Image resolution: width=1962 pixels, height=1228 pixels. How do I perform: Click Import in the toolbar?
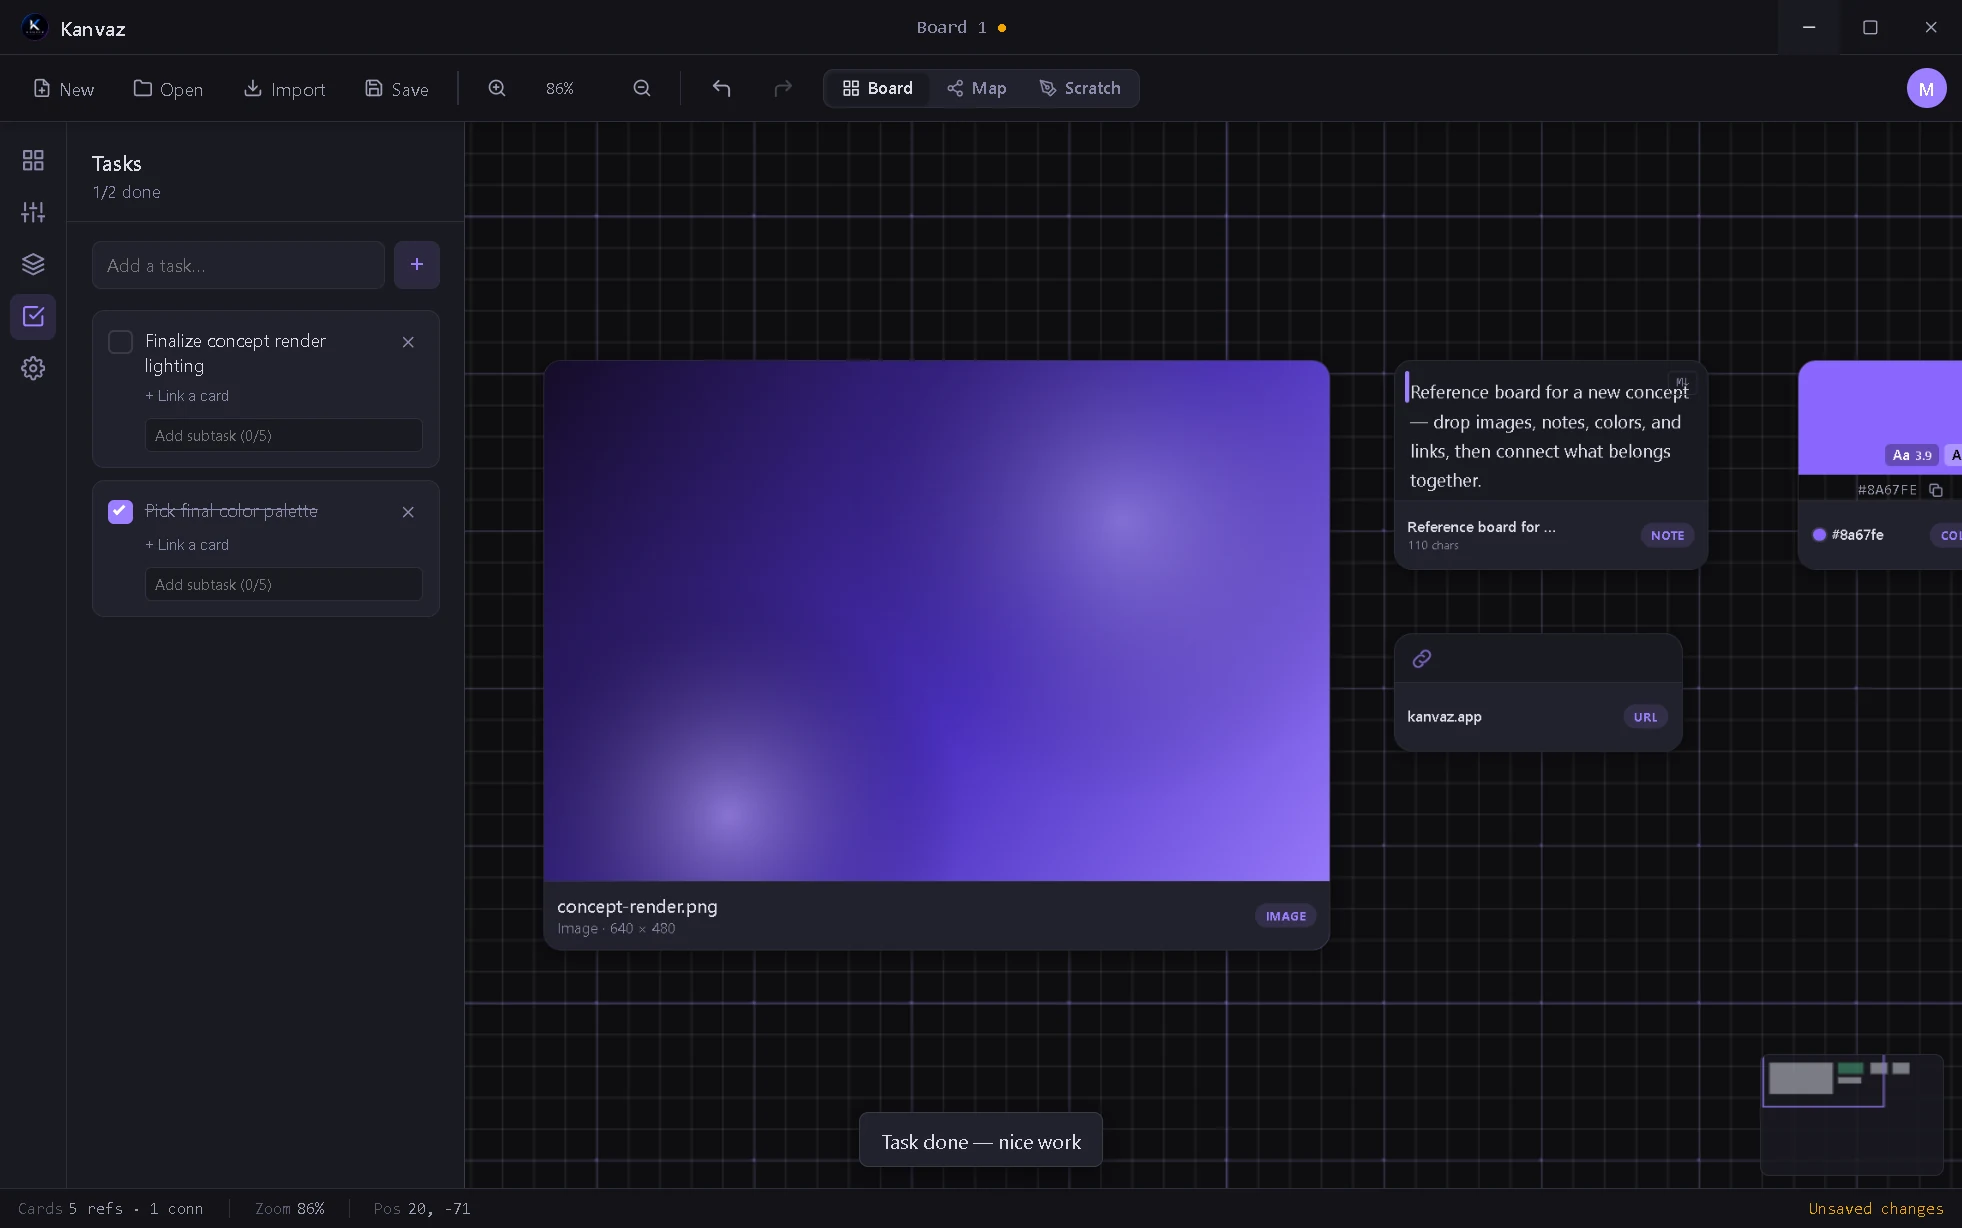[x=284, y=89]
